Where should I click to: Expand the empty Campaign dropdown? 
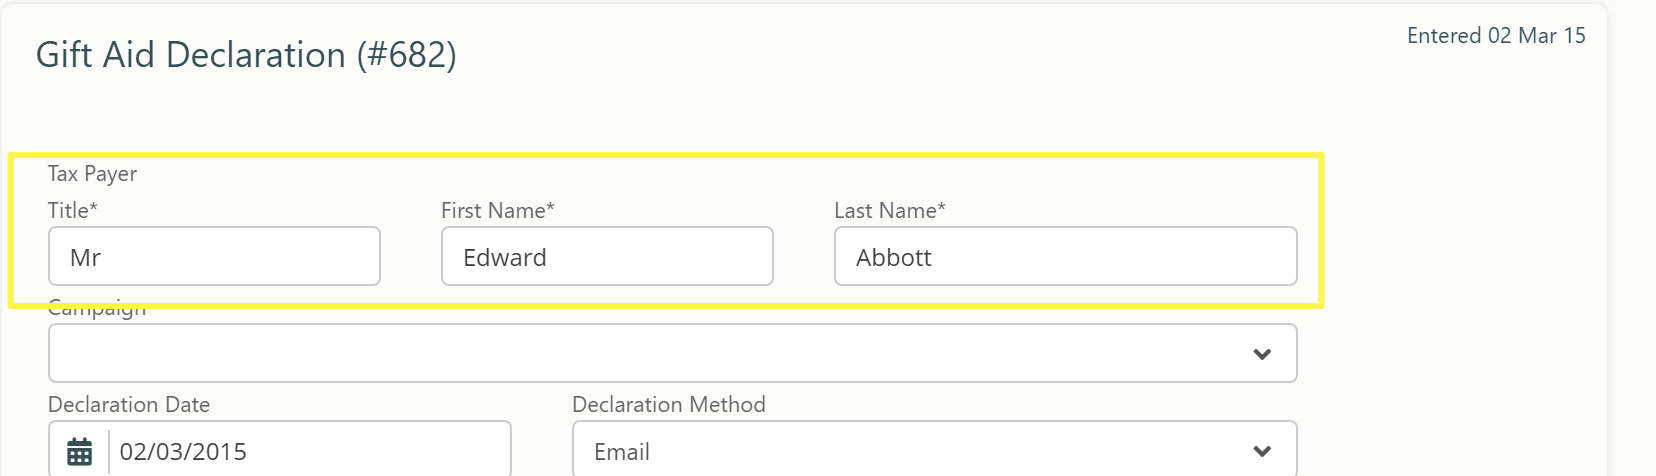click(672, 353)
